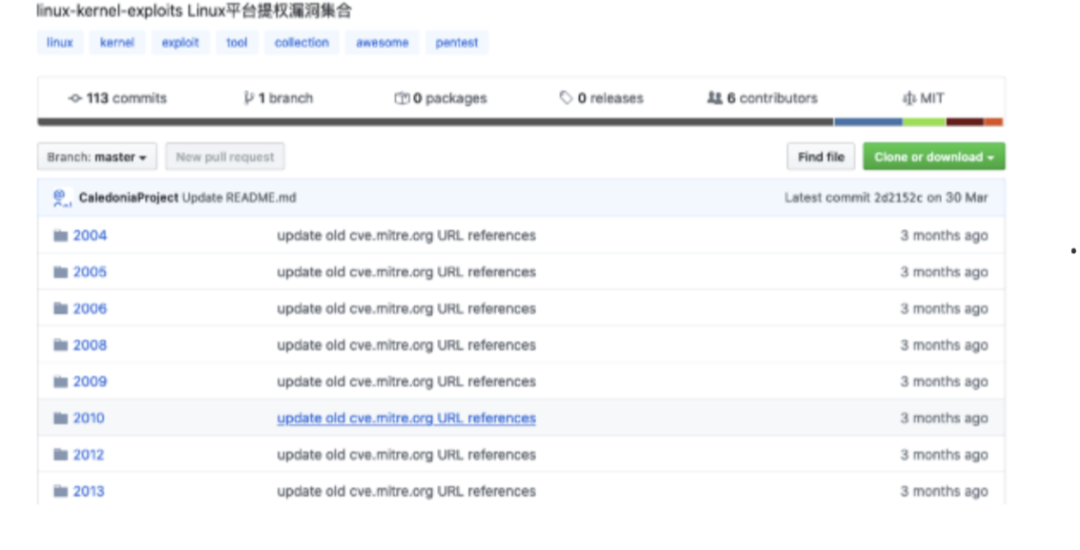
Task: Click '3 months ago' in 2009 row
Action: 944,382
